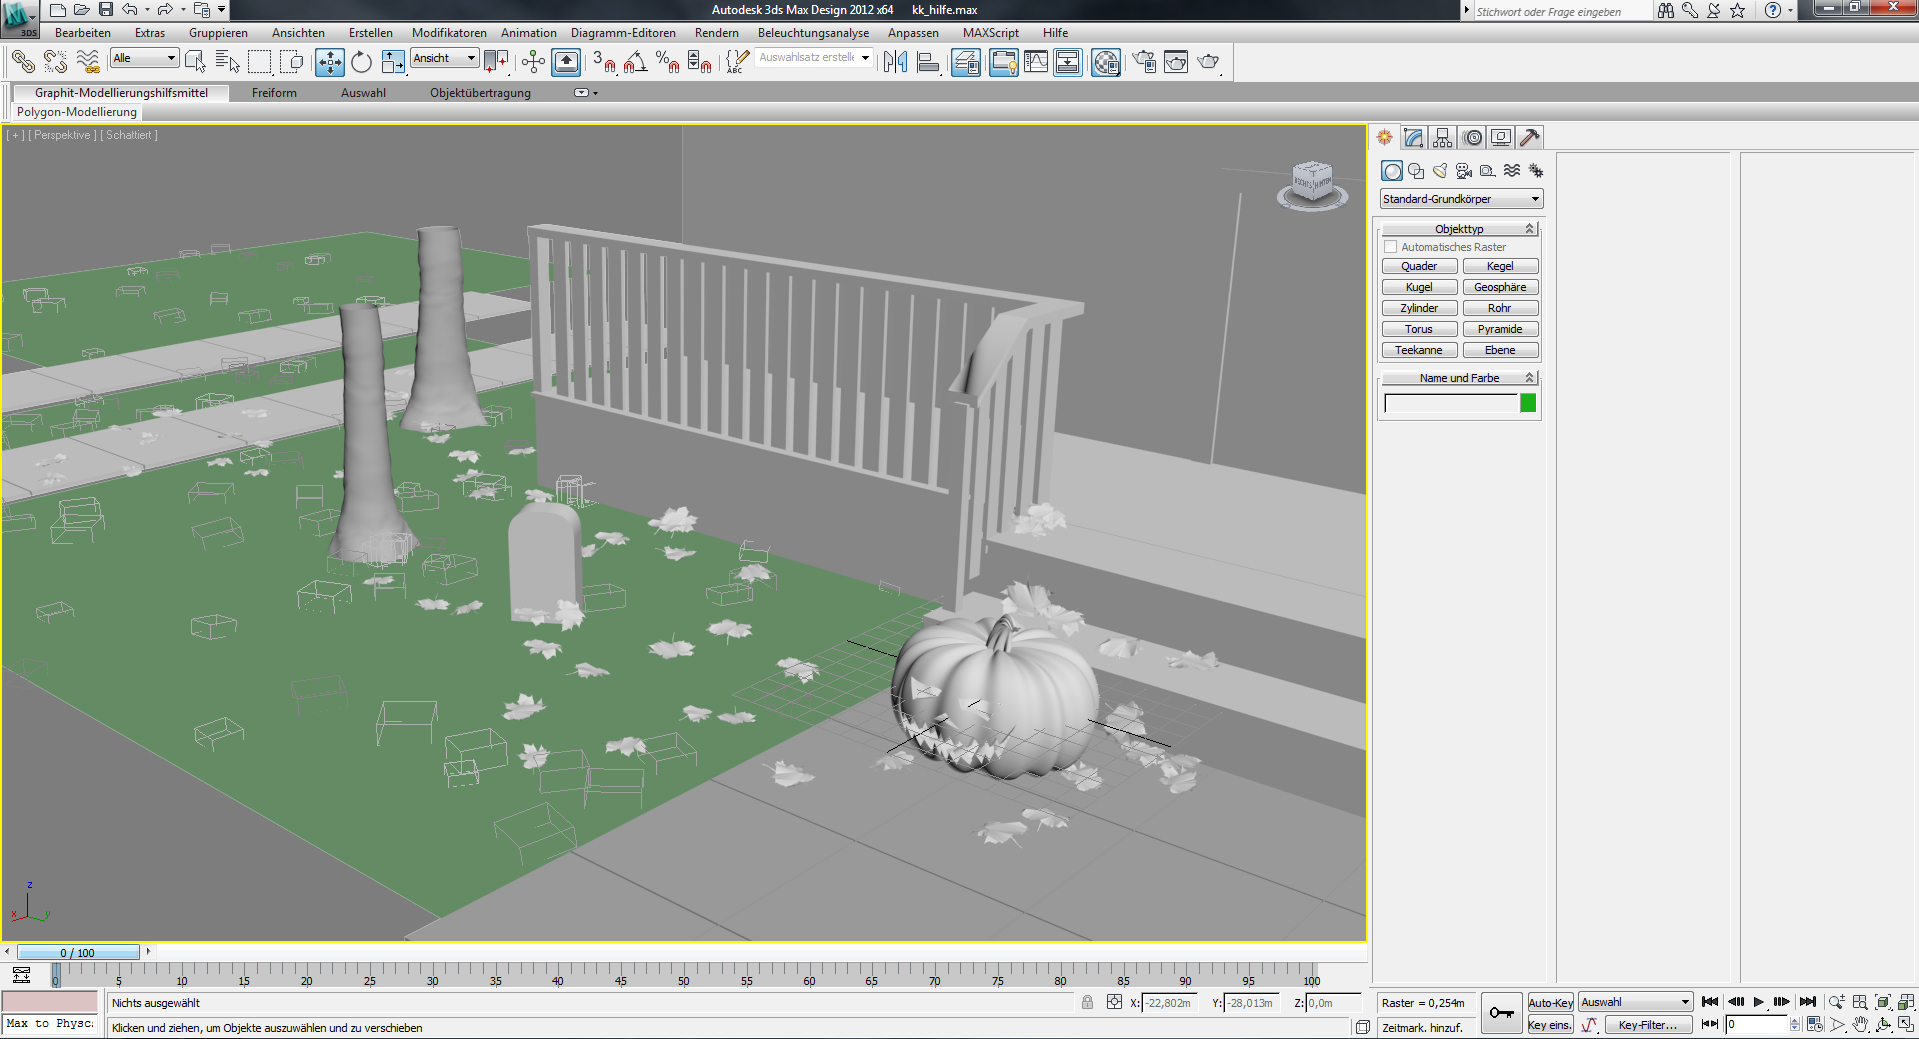Click the Kugel primitive button
Image resolution: width=1919 pixels, height=1039 pixels.
coord(1419,287)
